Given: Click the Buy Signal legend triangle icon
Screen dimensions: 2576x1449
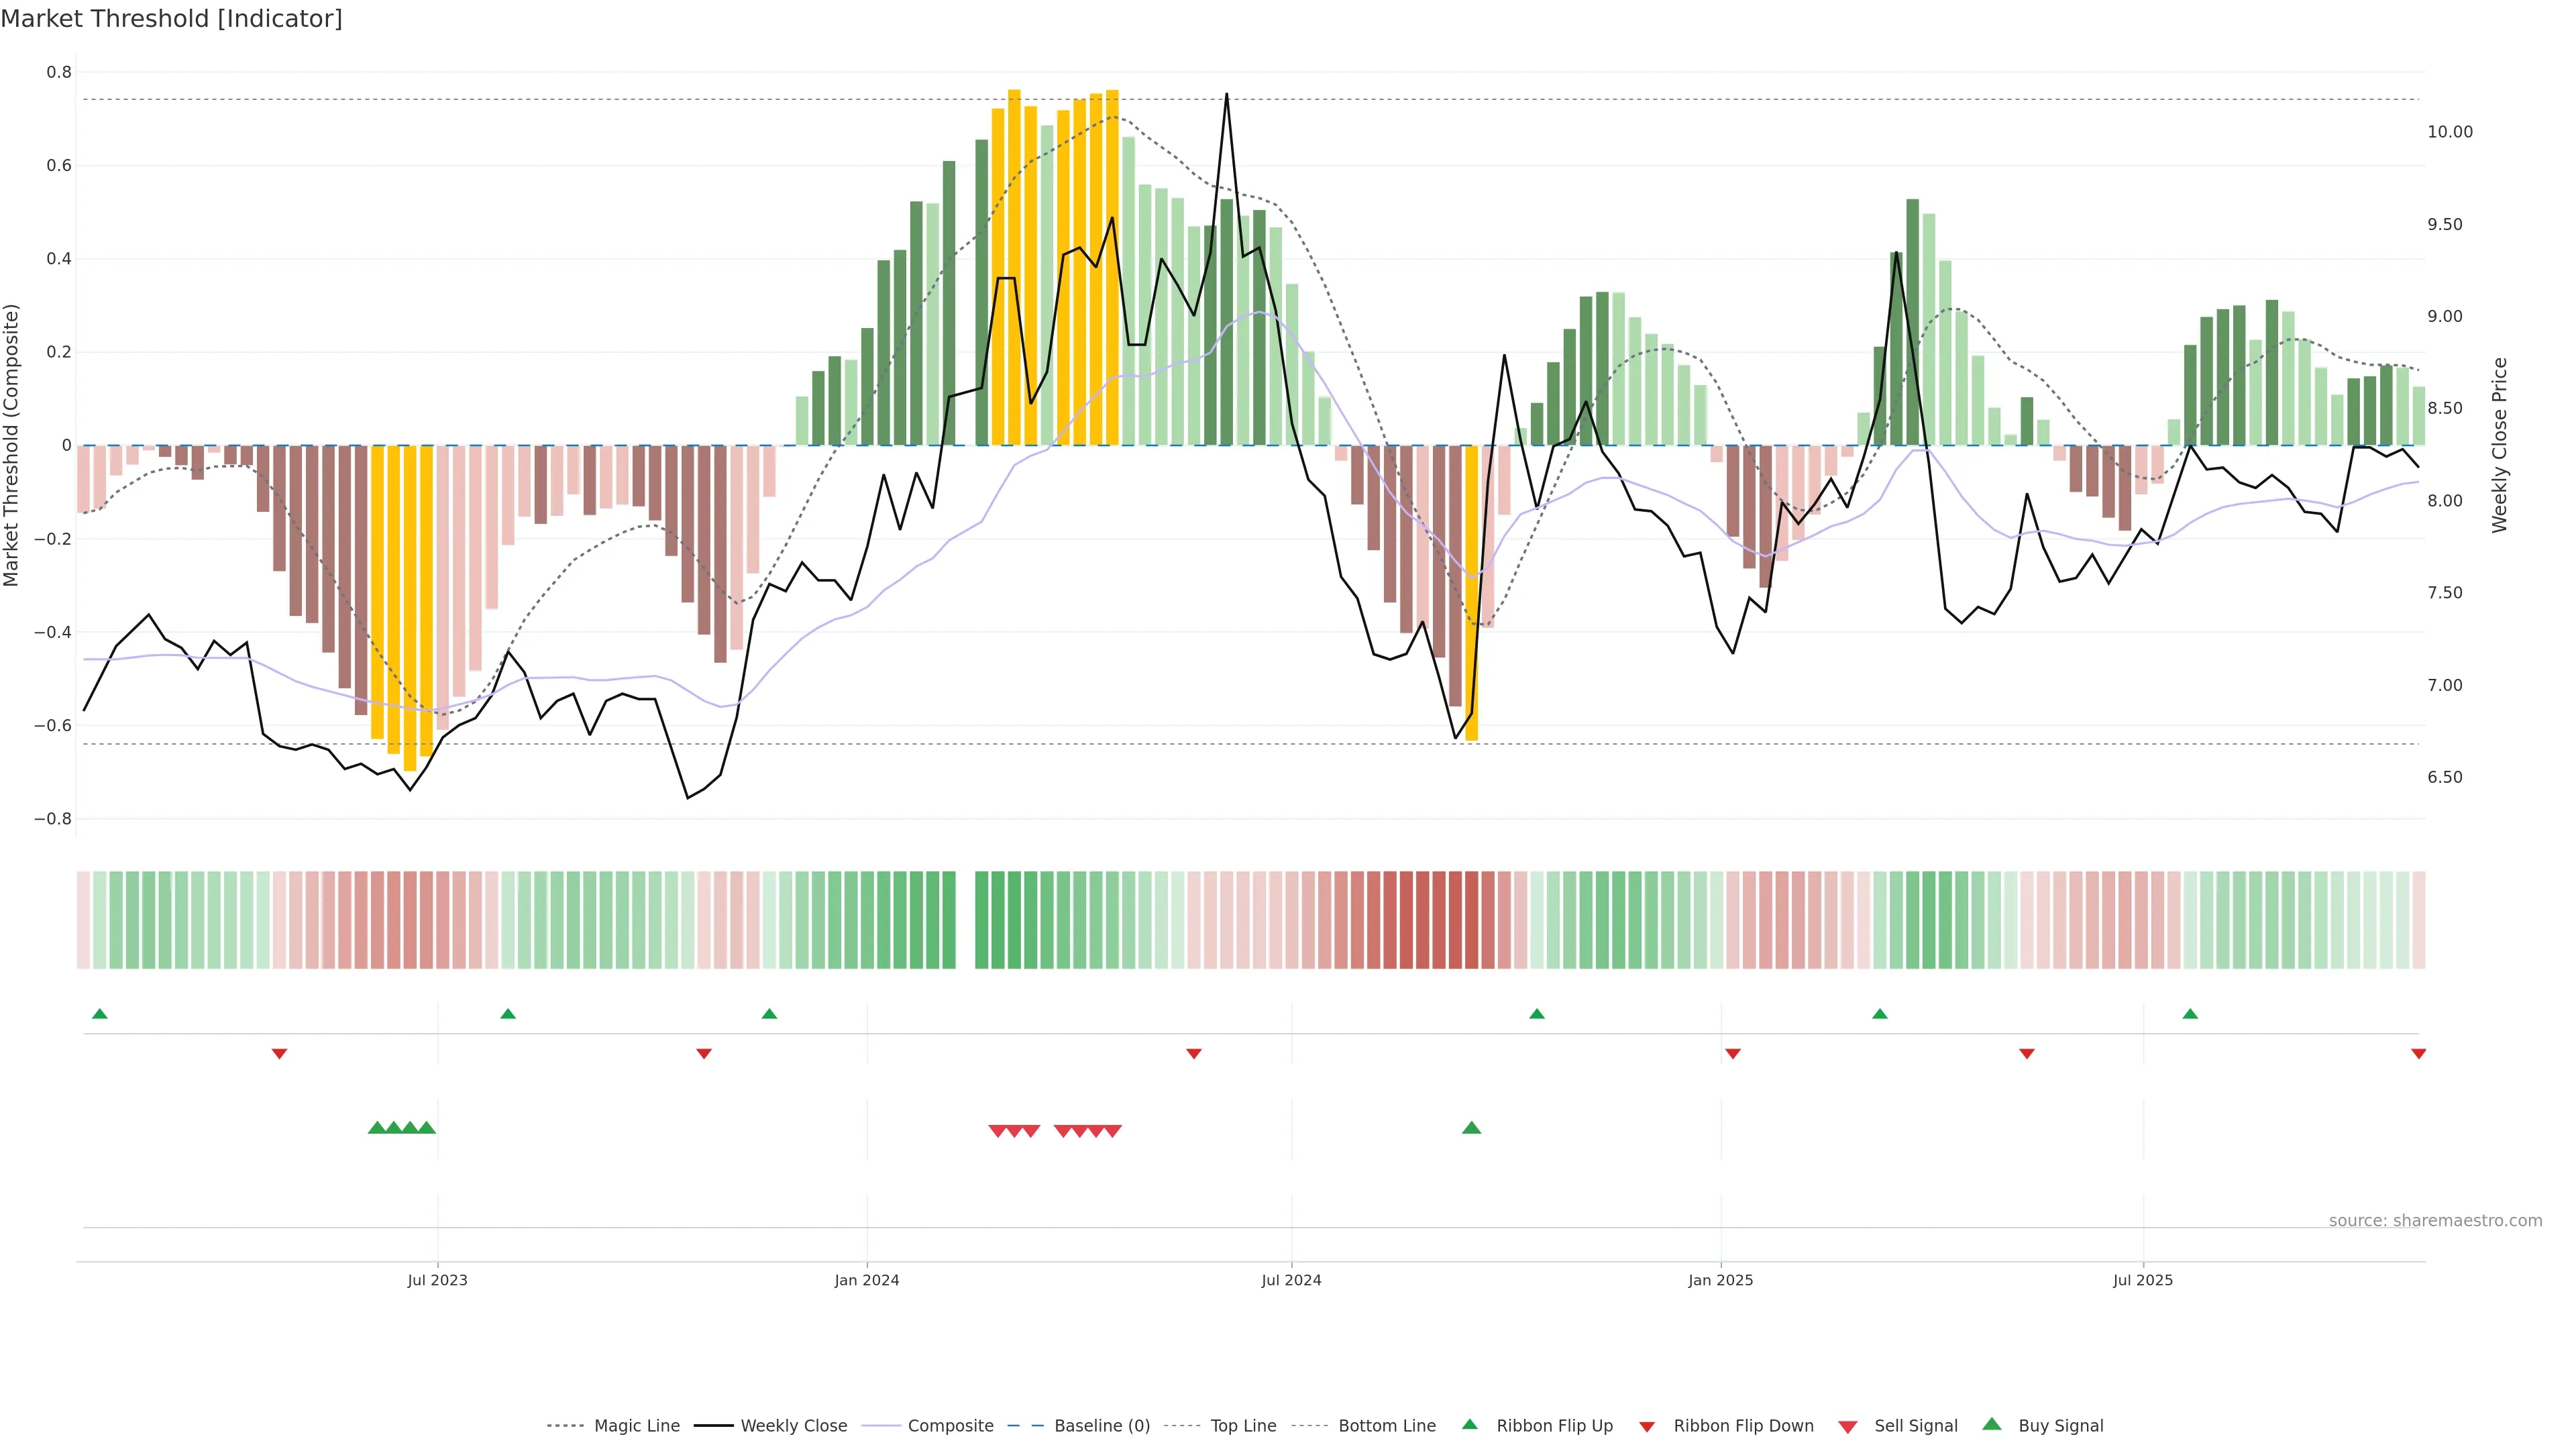Looking at the screenshot, I should coord(1991,1424).
